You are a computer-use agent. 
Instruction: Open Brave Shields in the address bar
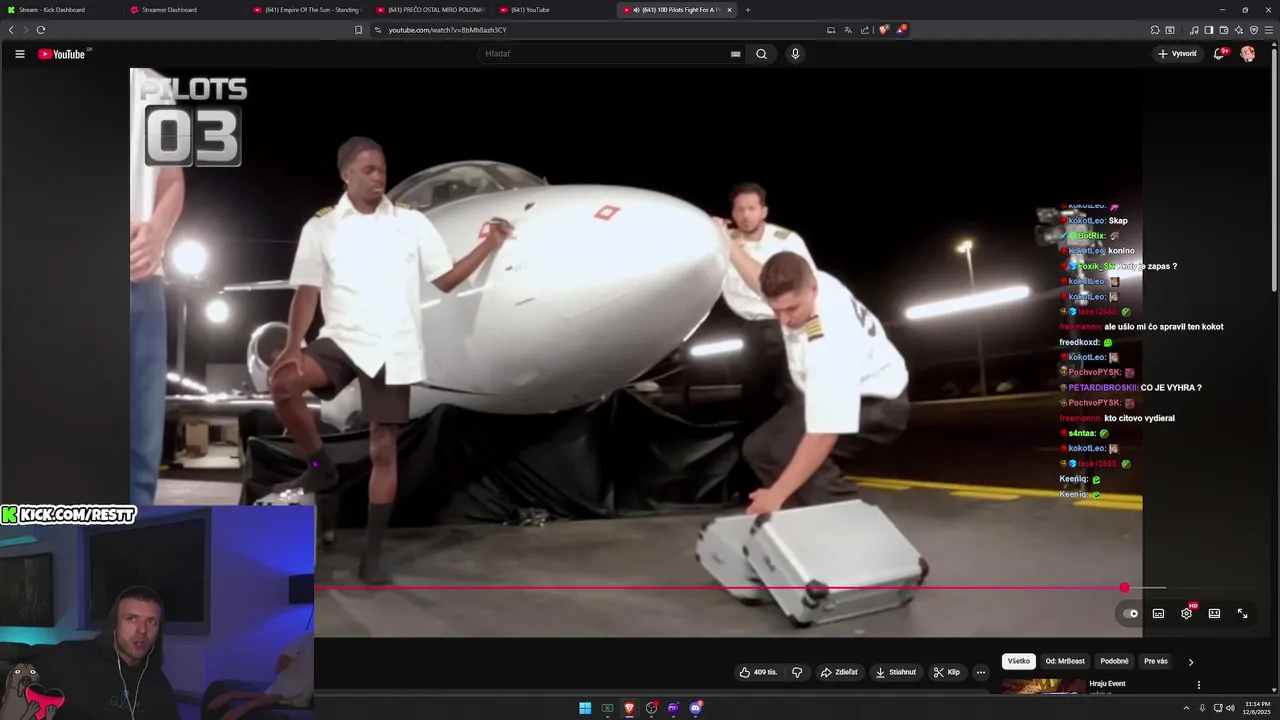point(883,30)
